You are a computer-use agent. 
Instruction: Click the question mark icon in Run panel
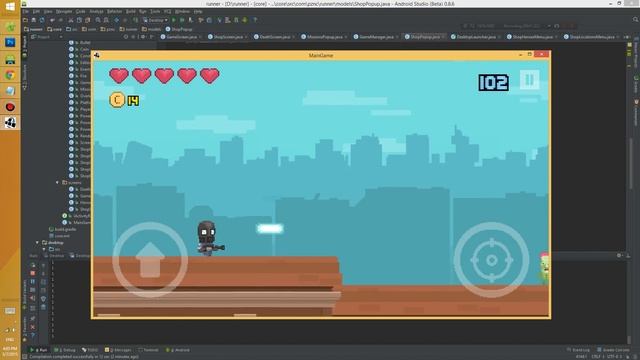pos(33,335)
